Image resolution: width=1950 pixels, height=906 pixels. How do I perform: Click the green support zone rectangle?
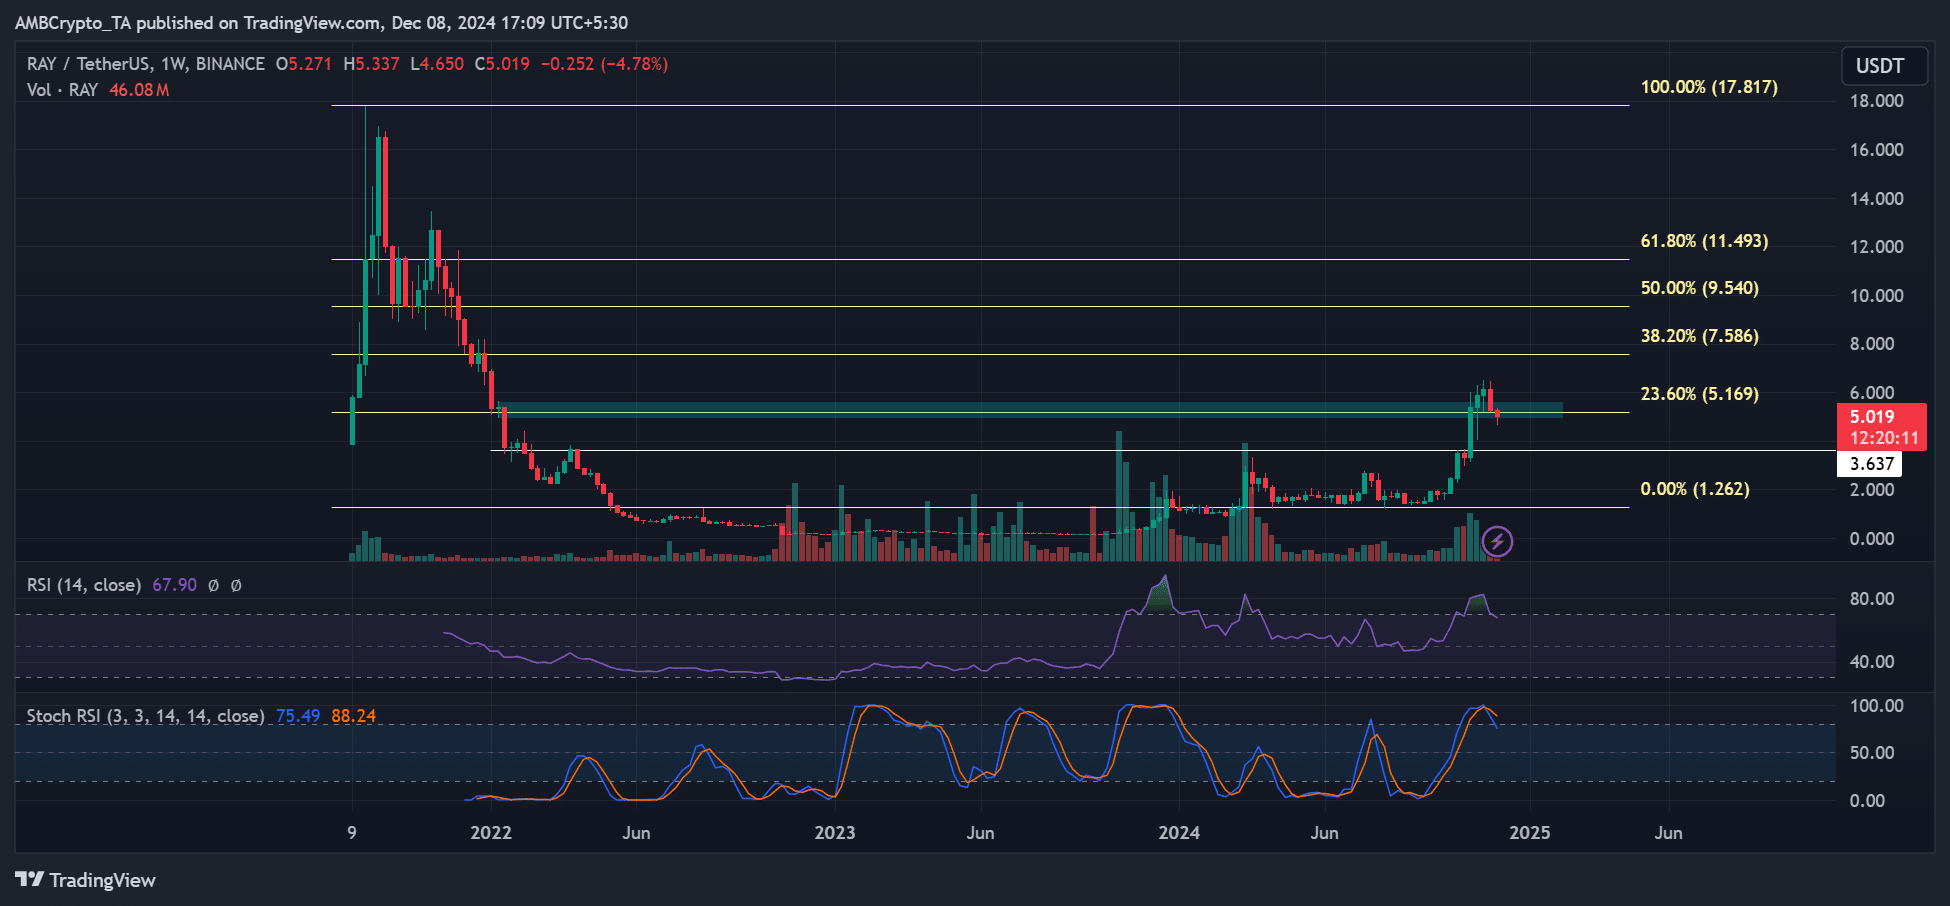pos(1030,409)
